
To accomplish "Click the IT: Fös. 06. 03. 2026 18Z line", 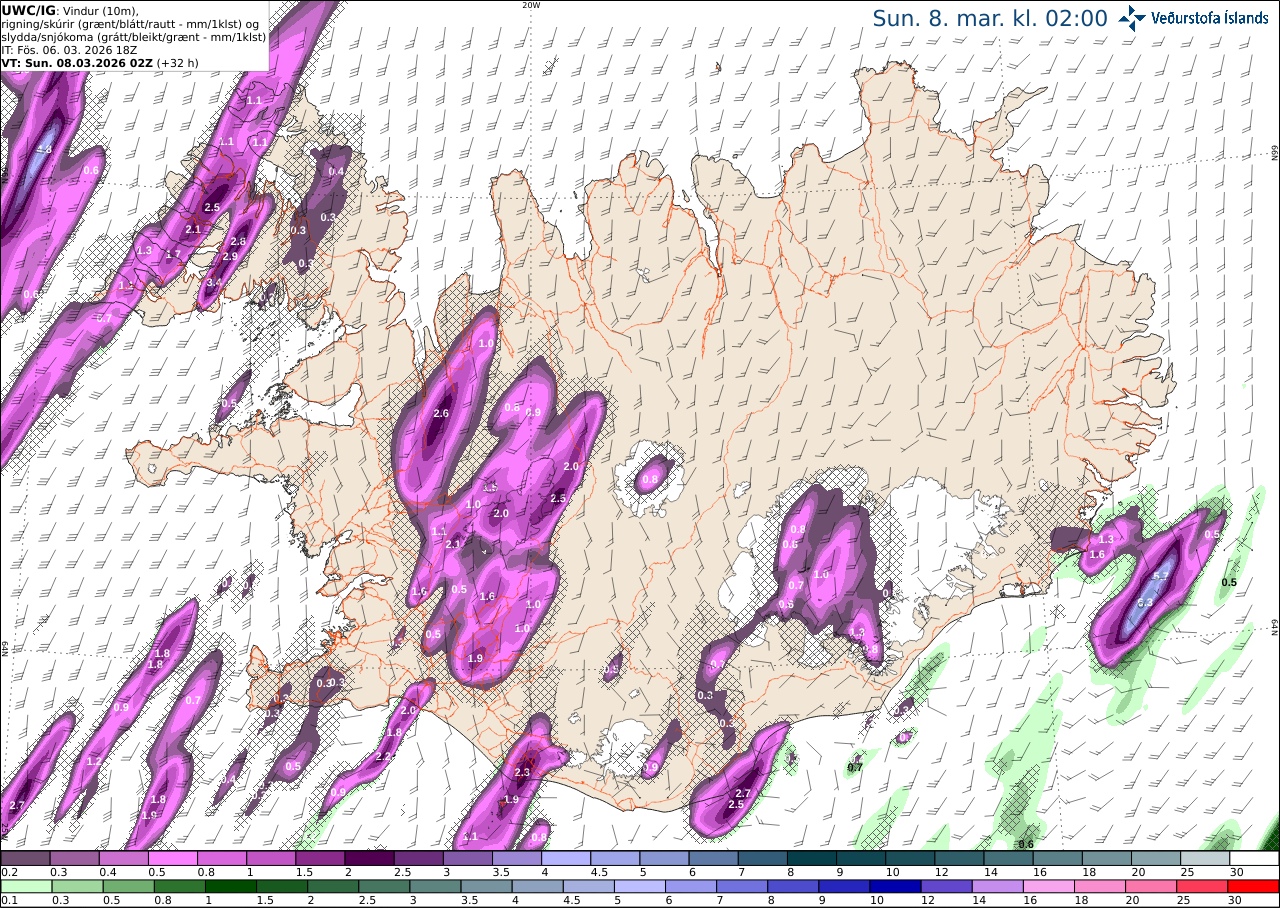I will click(67, 49).
